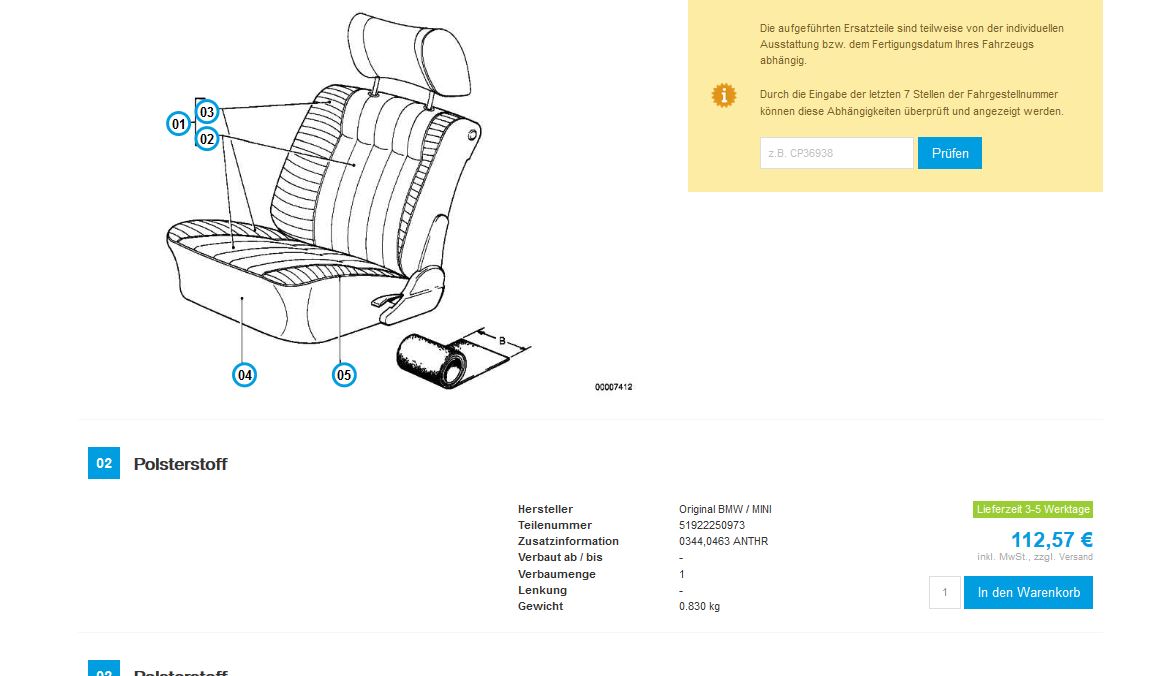Click diagram marker 05 below seat
This screenshot has height=676, width=1150.
[344, 375]
